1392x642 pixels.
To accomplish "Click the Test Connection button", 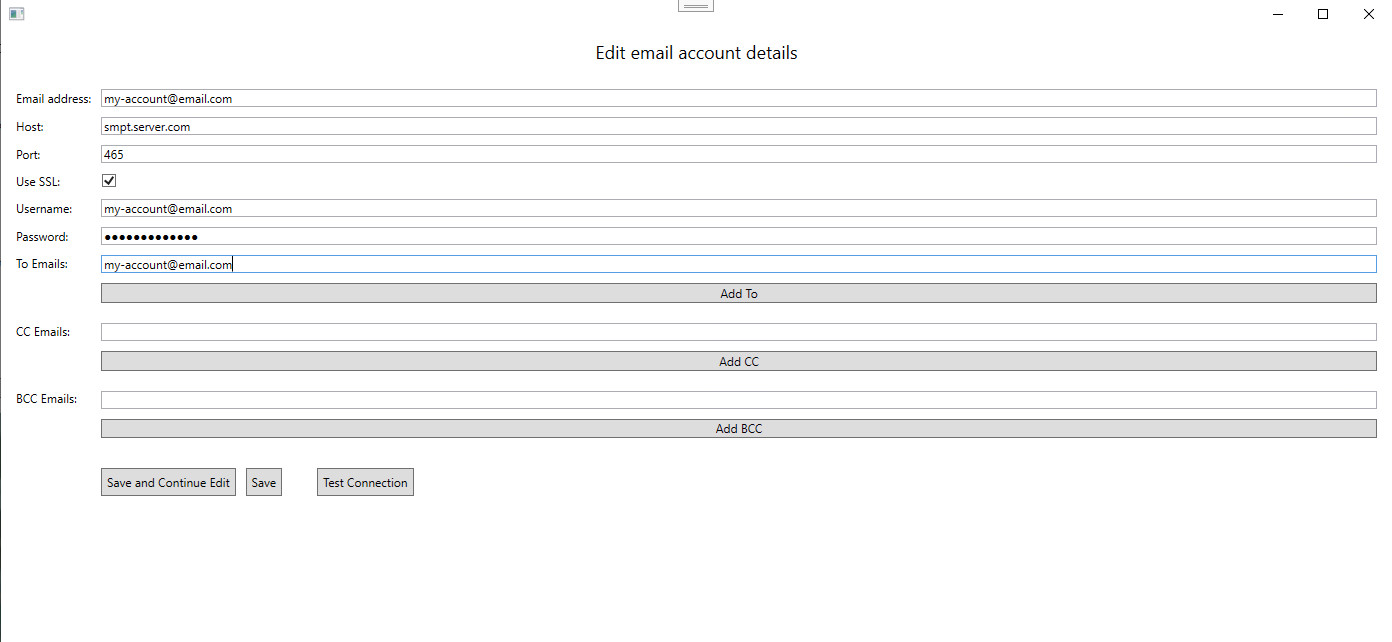I will click(x=365, y=481).
